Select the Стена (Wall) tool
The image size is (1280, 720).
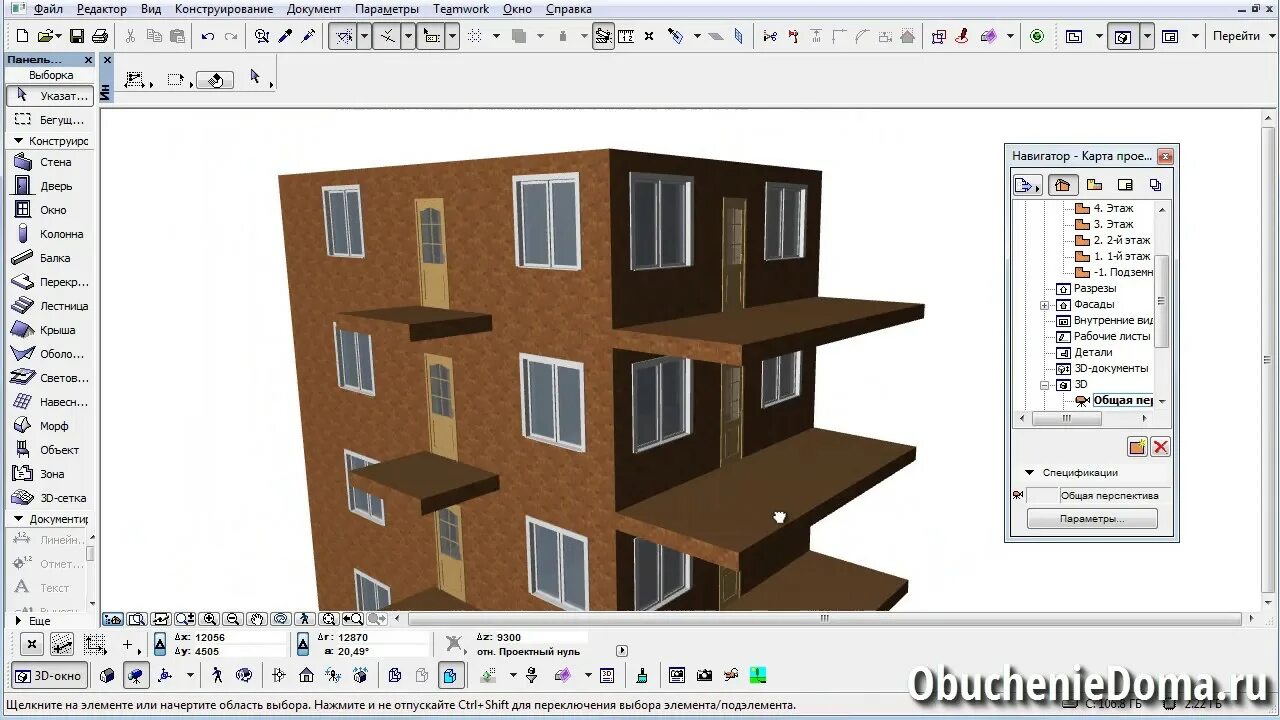click(49, 162)
